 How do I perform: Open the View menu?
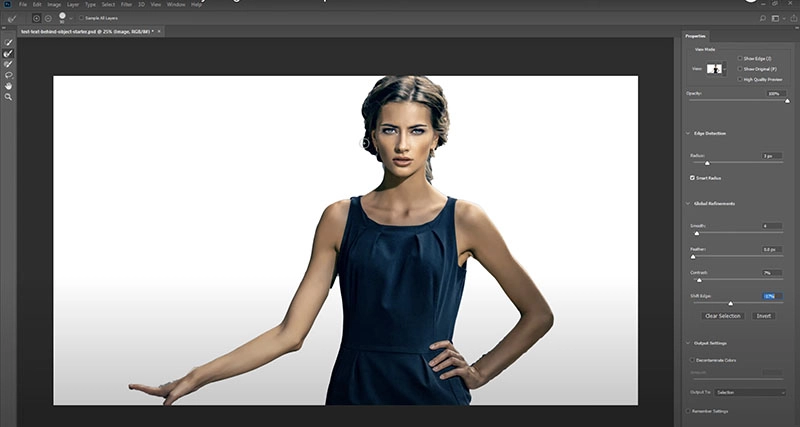(156, 5)
